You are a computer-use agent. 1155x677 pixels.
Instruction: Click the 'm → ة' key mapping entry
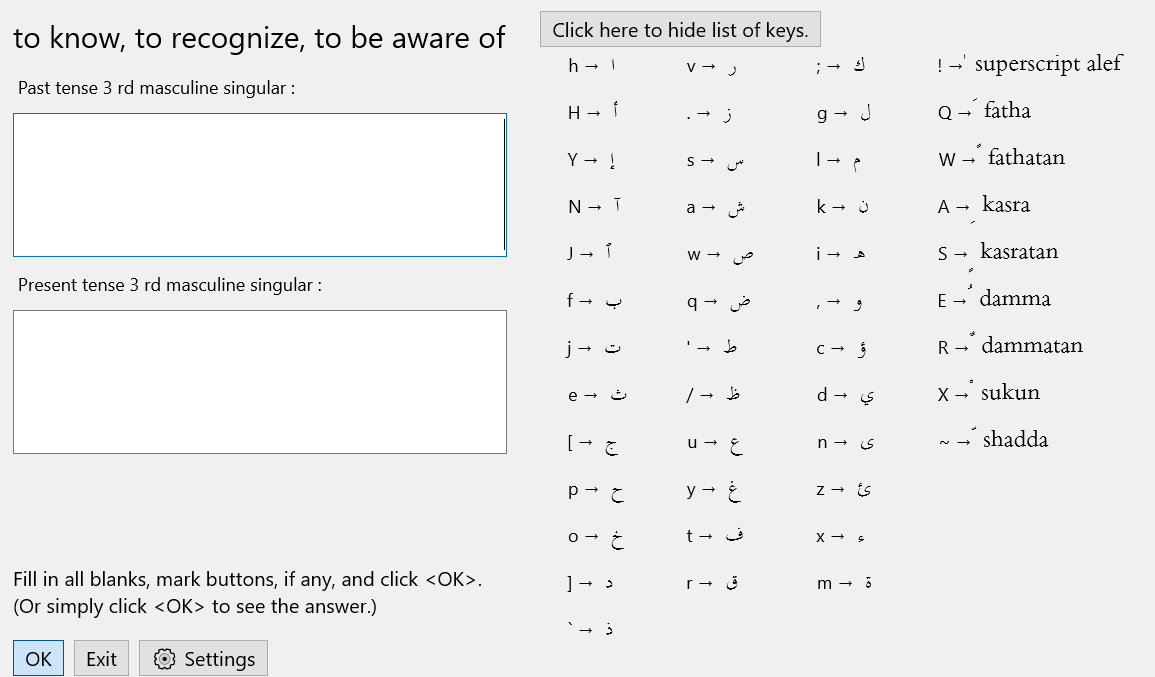[x=843, y=582]
